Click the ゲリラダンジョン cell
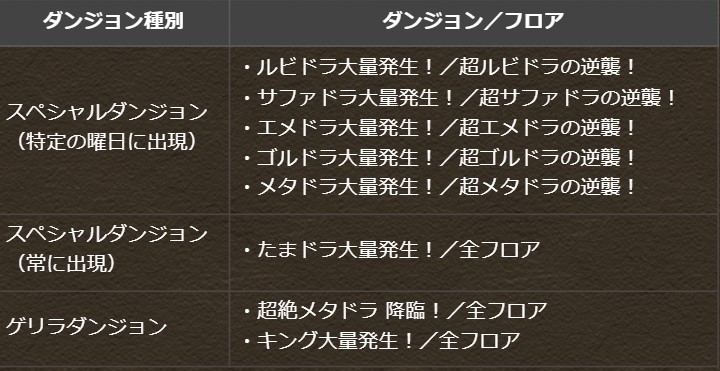Screen dimensions: 720x371 [86, 326]
